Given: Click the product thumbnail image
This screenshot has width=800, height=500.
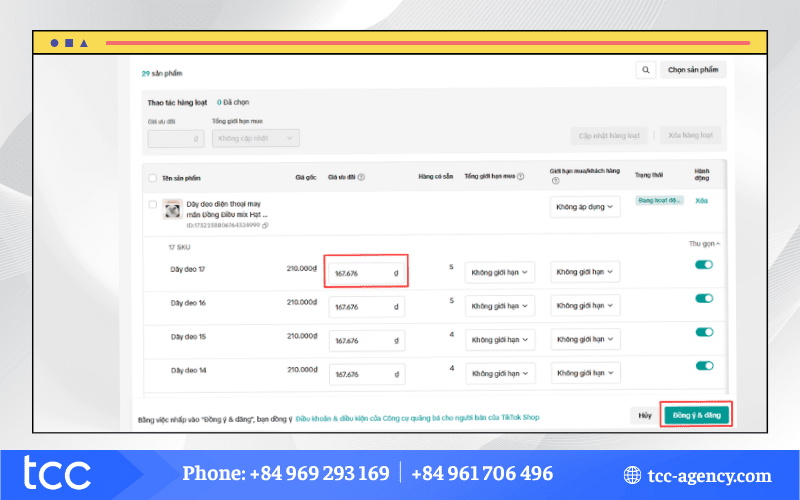Looking at the screenshot, I should 172,209.
